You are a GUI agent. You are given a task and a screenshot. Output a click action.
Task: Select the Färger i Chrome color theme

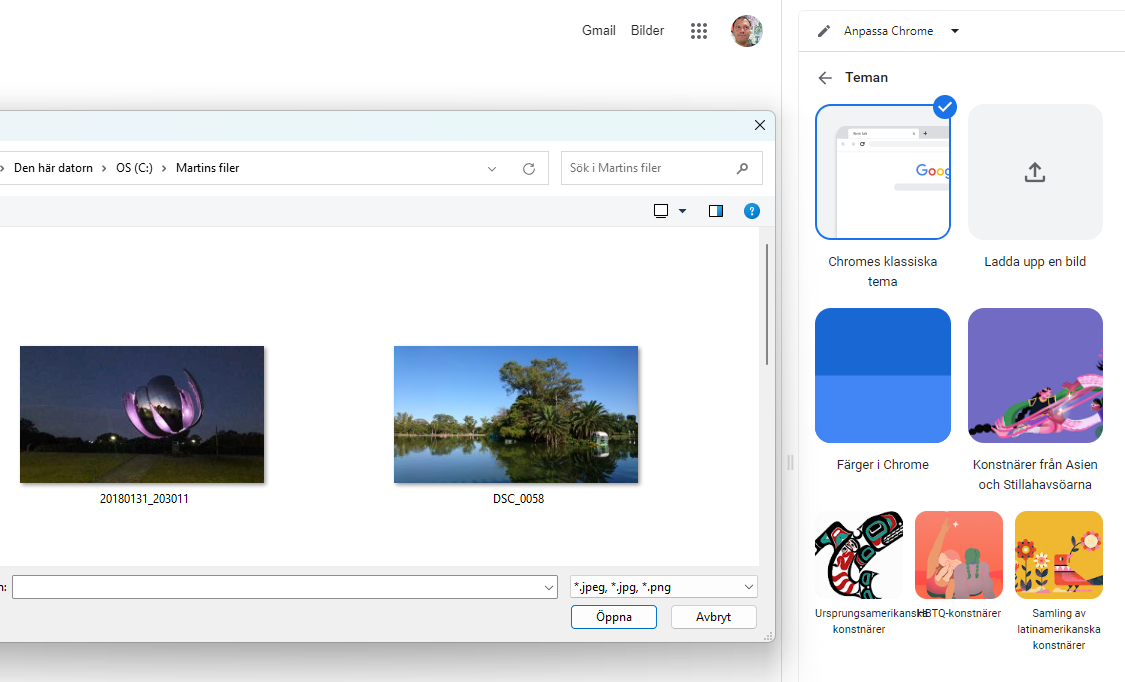(883, 375)
